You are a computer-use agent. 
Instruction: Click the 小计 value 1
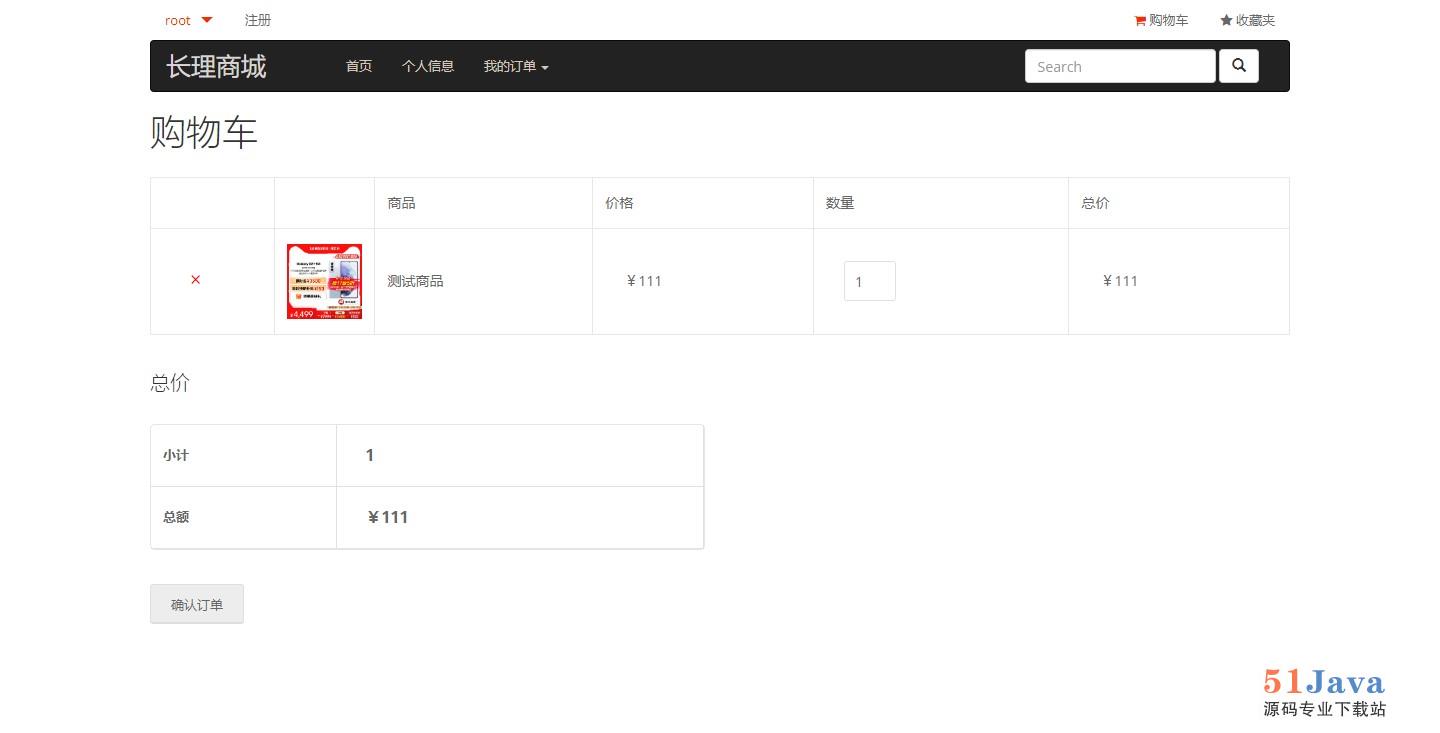(x=369, y=455)
